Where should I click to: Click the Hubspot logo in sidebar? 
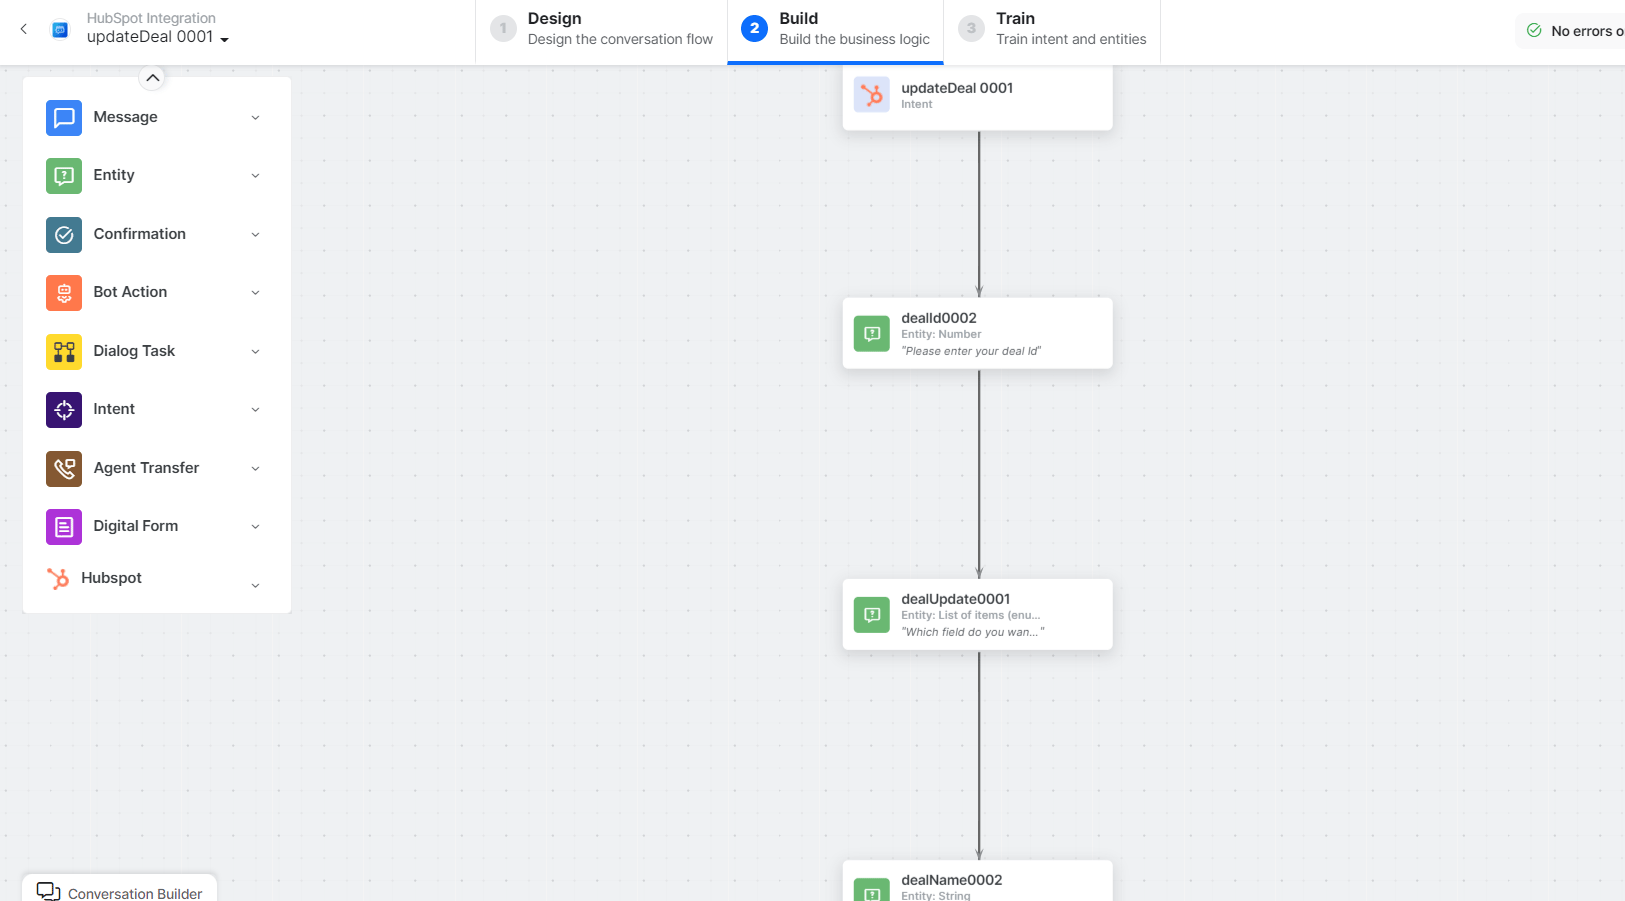58,579
